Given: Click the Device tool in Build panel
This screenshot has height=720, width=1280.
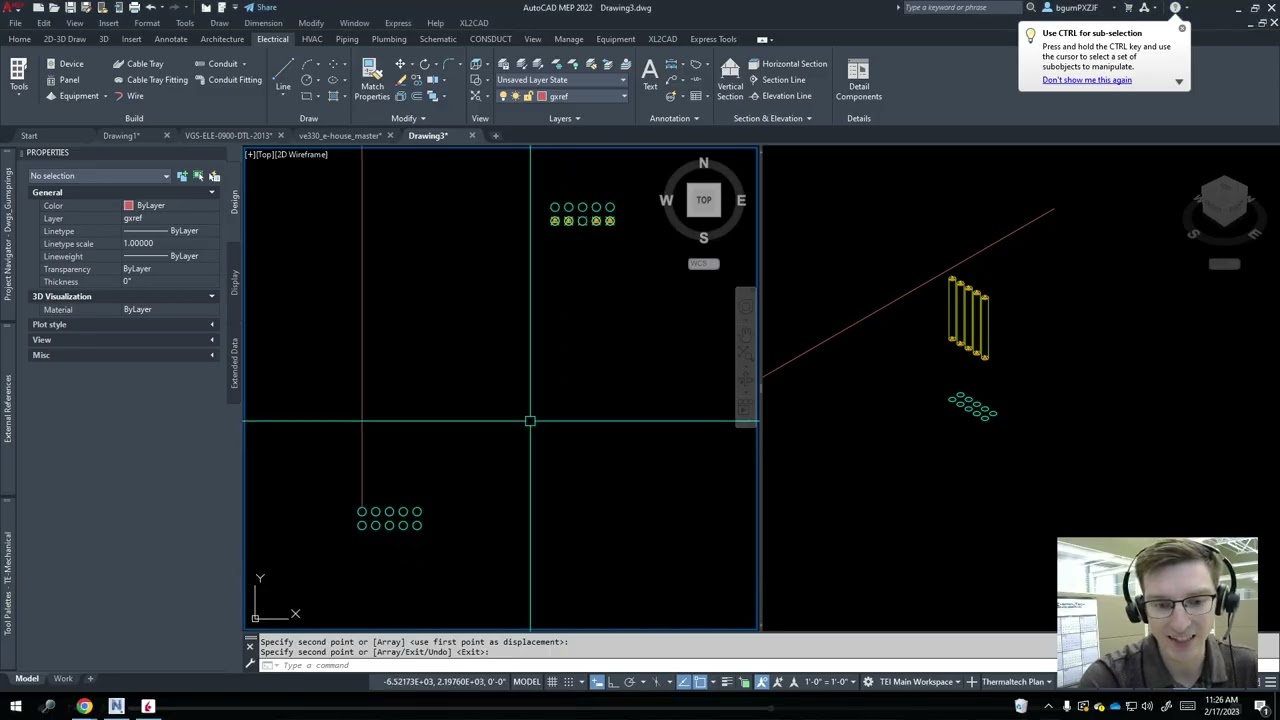Looking at the screenshot, I should [64, 64].
